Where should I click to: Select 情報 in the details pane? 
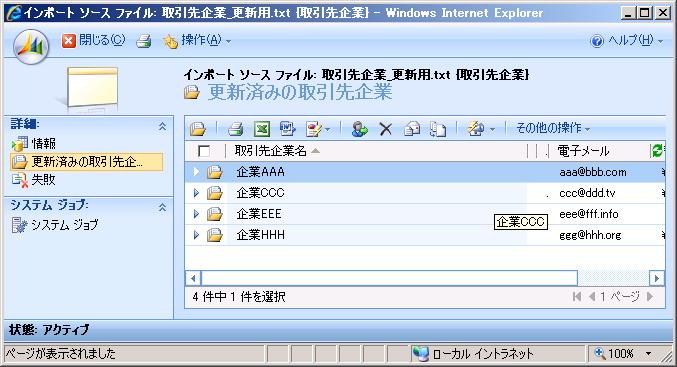coord(44,143)
